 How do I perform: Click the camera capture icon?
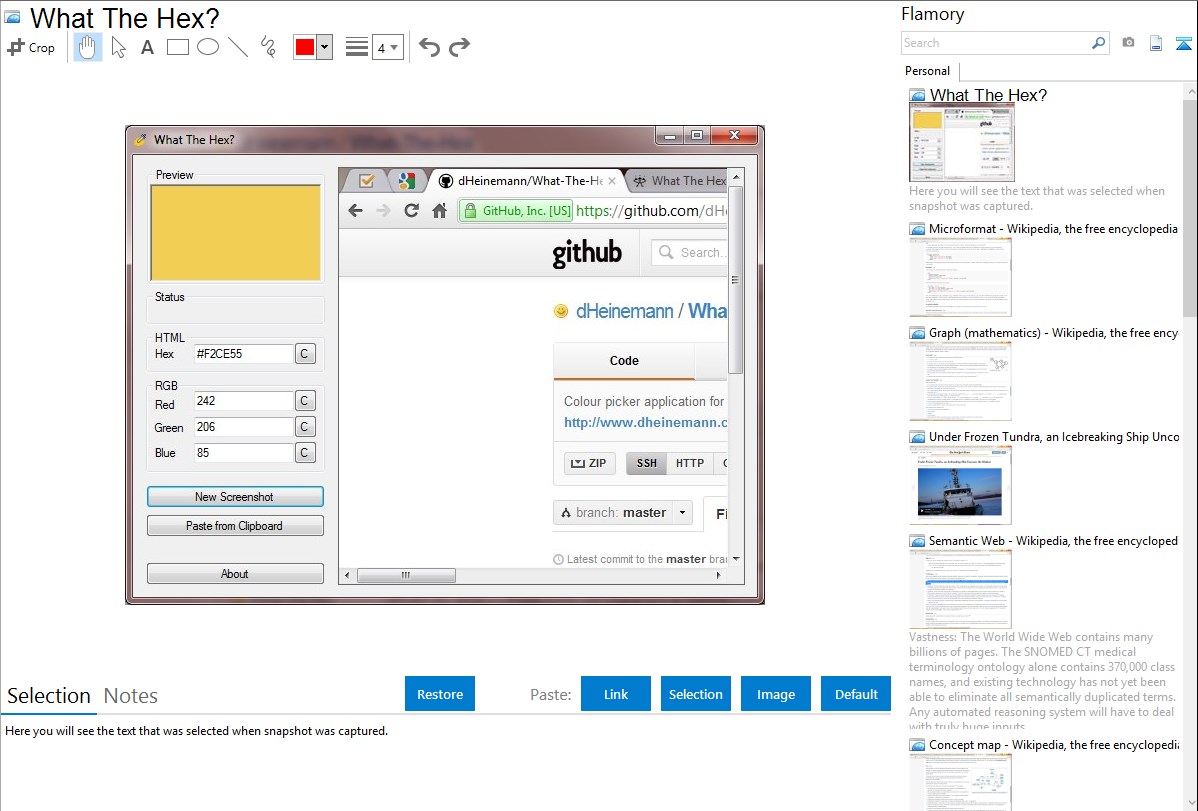click(1128, 43)
